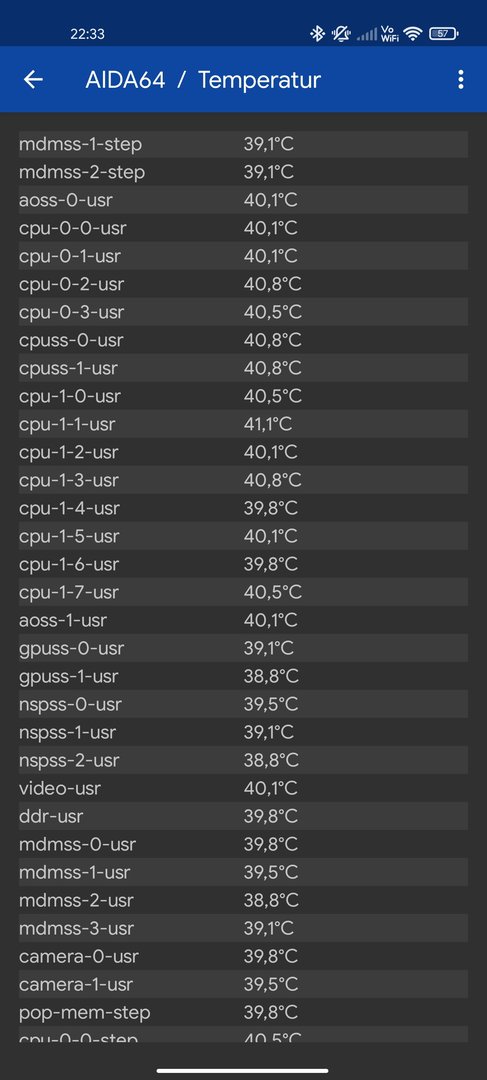Image resolution: width=487 pixels, height=1080 pixels.
Task: Select the cpu-0-2-usr row
Action: (x=243, y=284)
